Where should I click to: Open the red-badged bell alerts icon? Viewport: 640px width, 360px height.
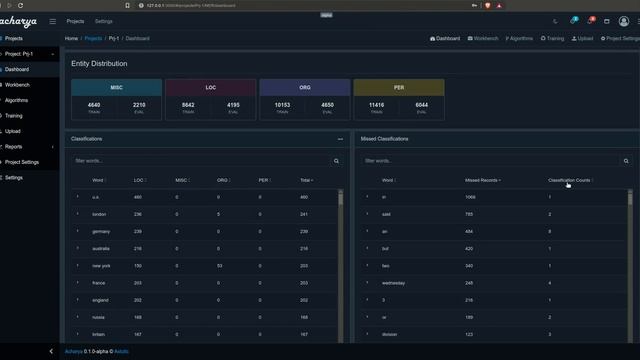click(591, 20)
